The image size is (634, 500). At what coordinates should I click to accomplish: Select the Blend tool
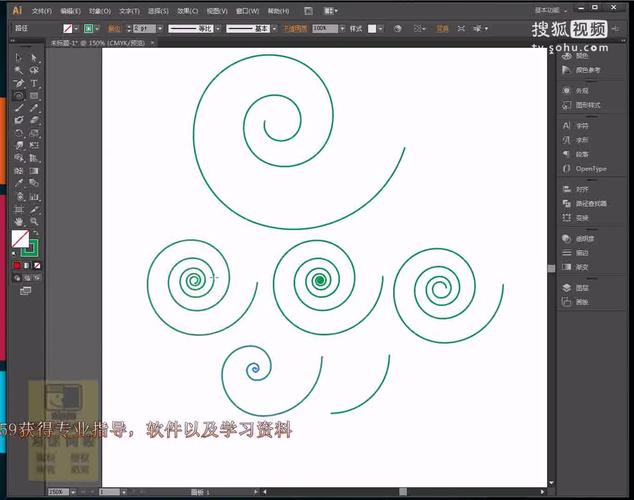(34, 183)
